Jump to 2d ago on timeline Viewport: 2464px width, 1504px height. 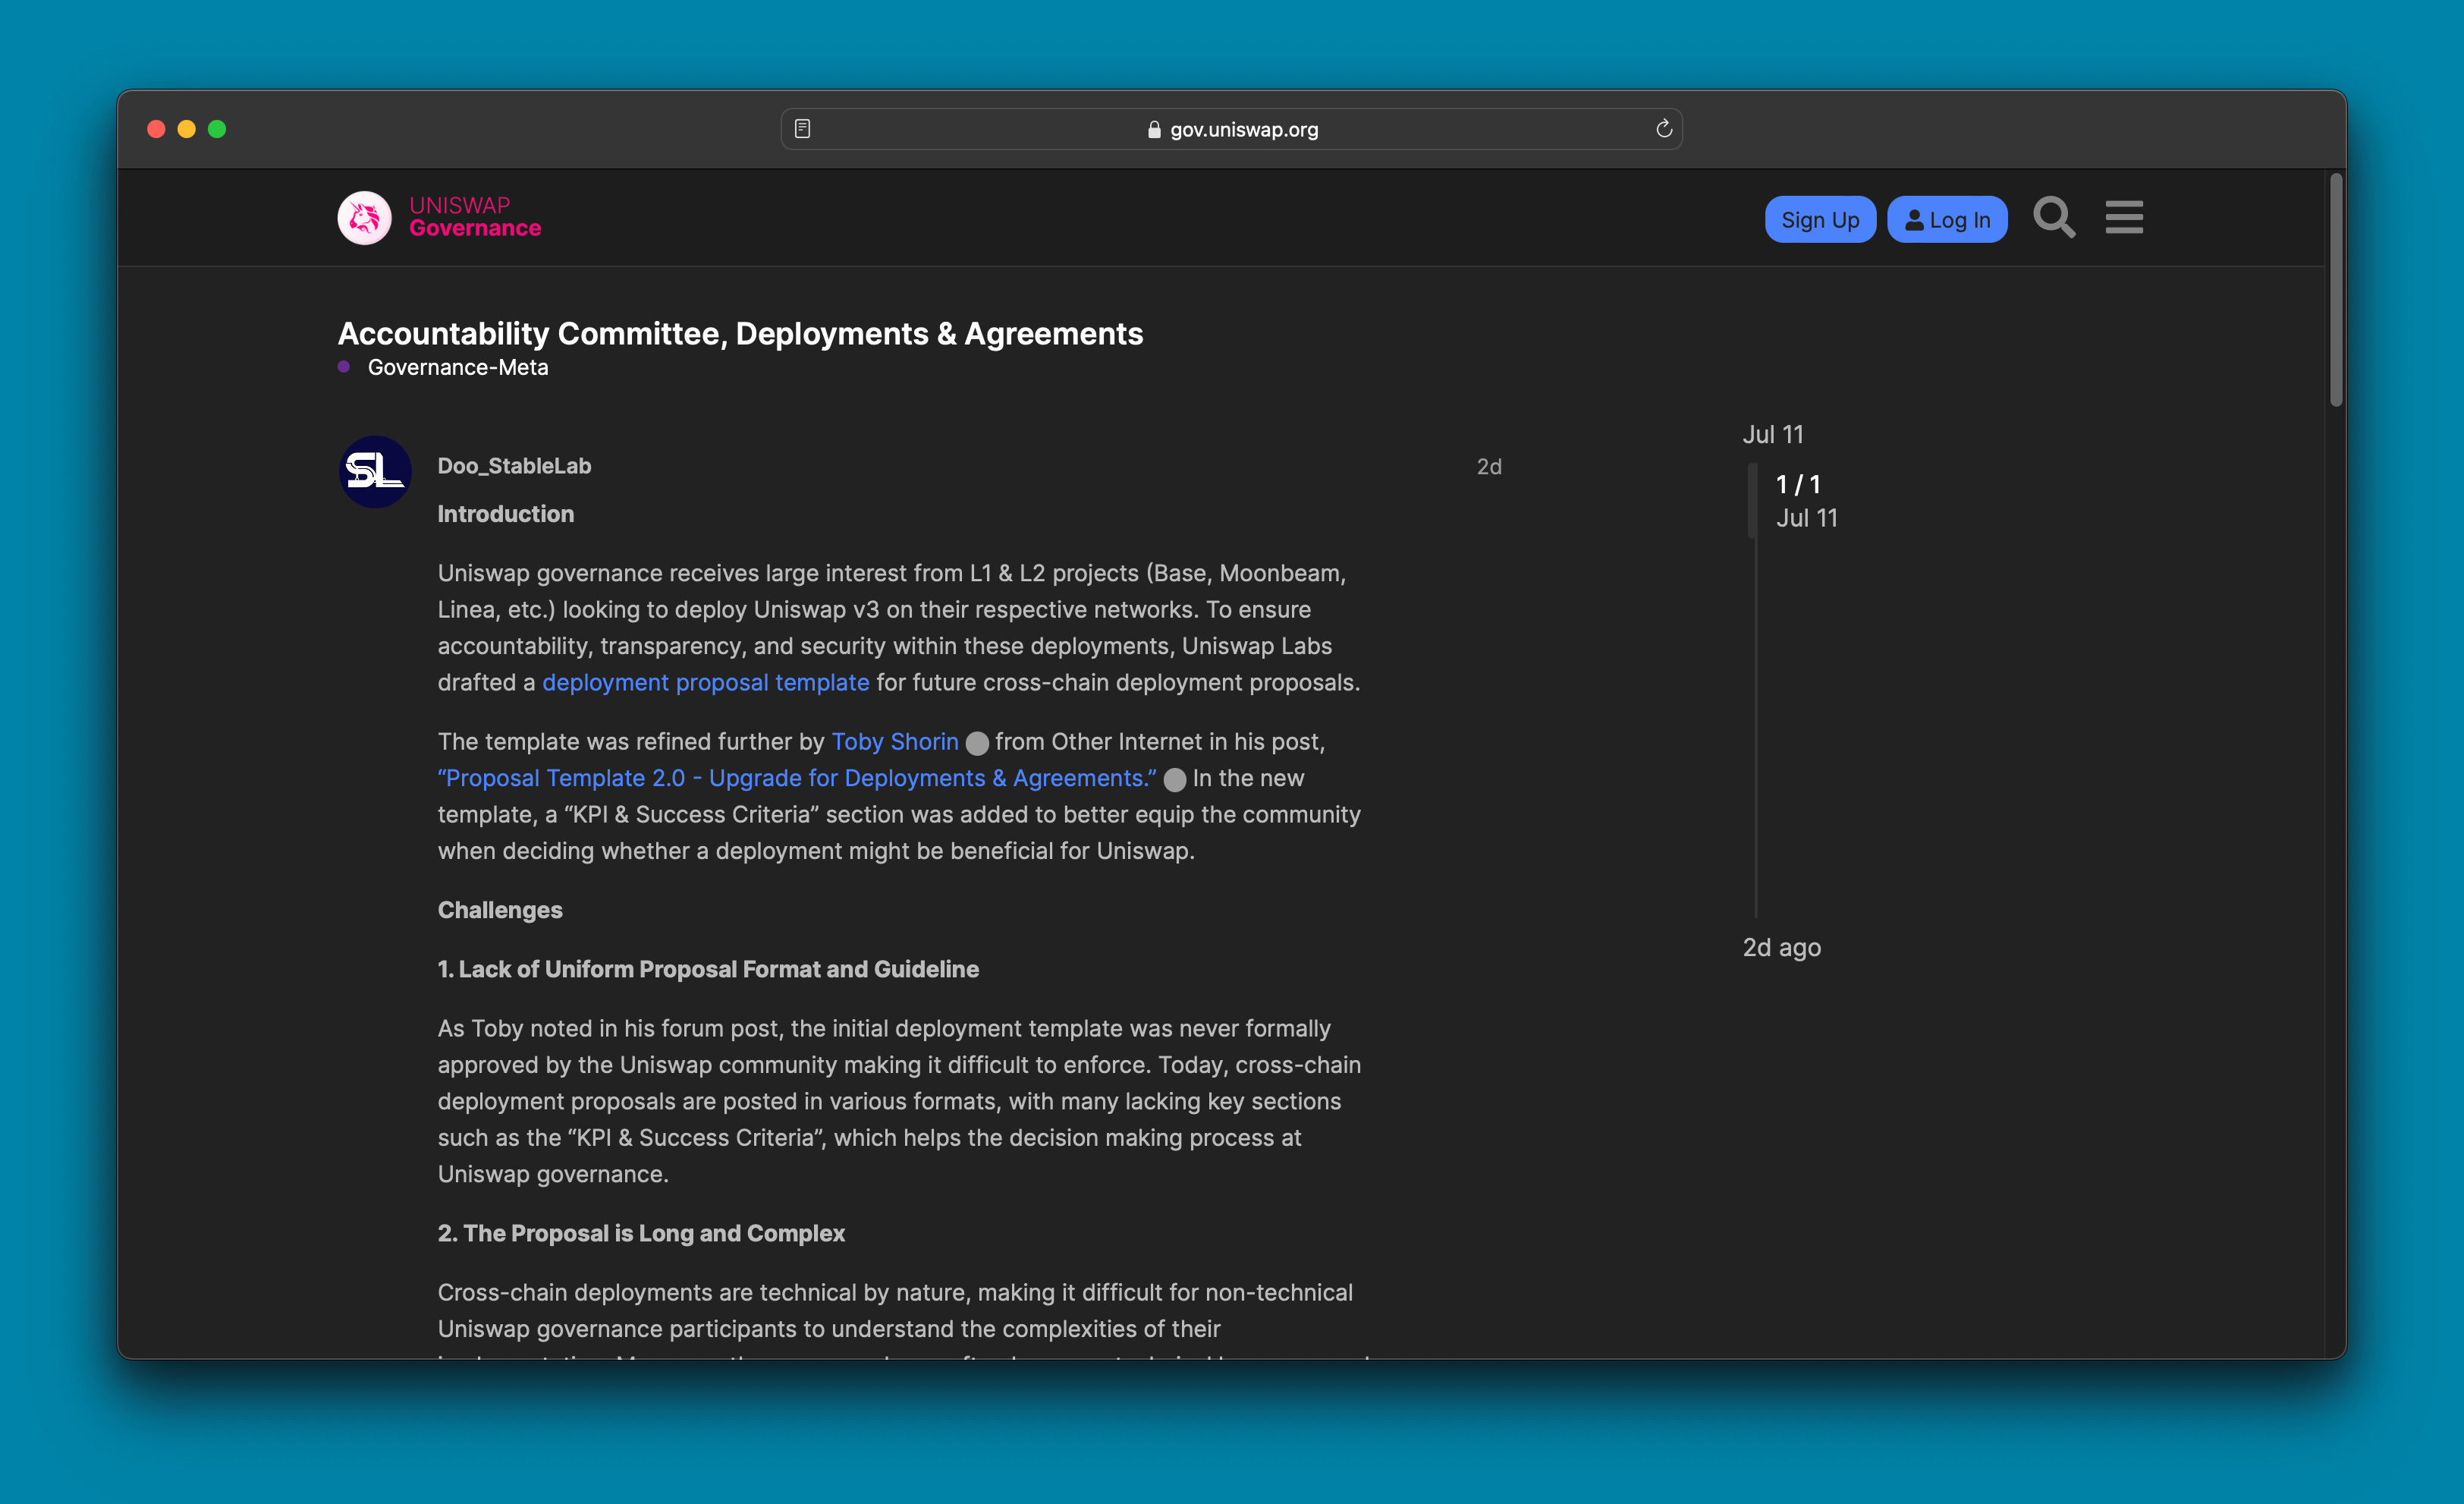point(1782,947)
